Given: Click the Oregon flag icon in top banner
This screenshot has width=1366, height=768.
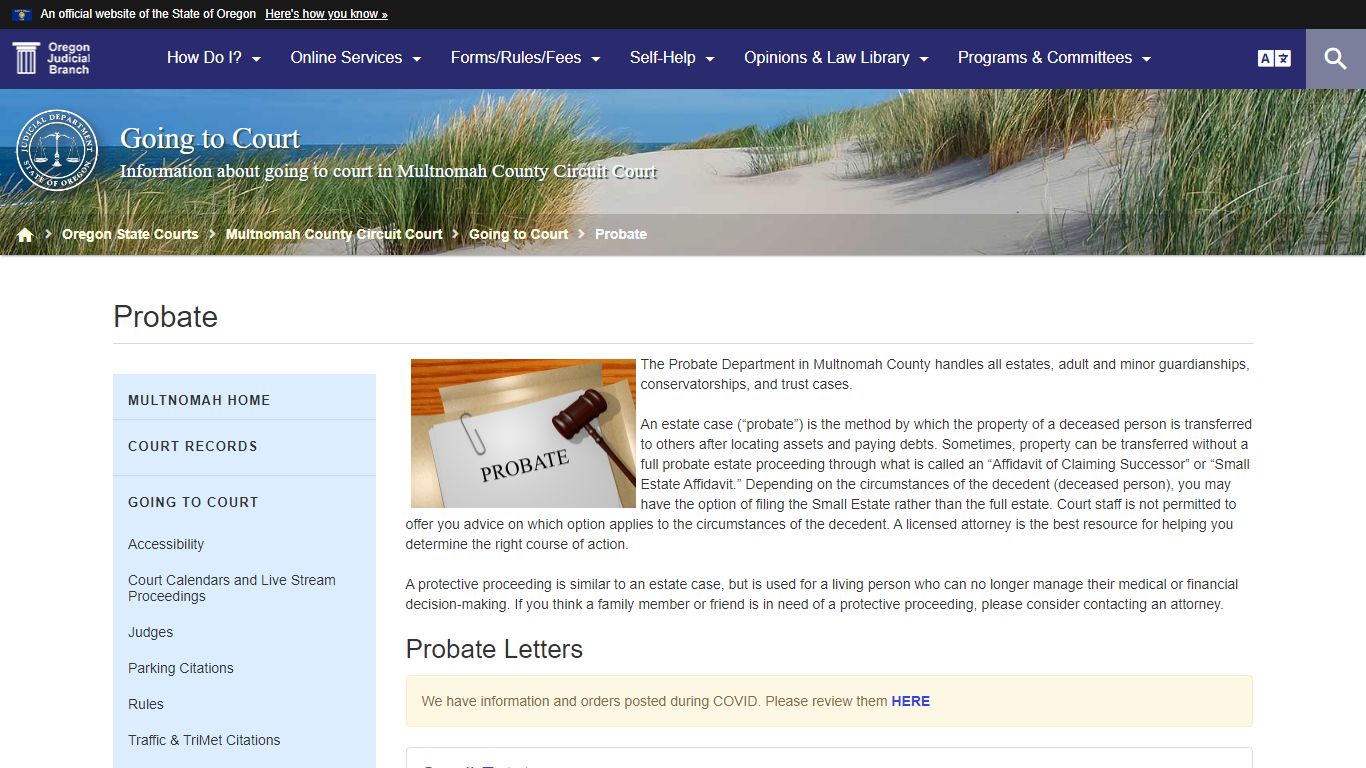Looking at the screenshot, I should [21, 14].
